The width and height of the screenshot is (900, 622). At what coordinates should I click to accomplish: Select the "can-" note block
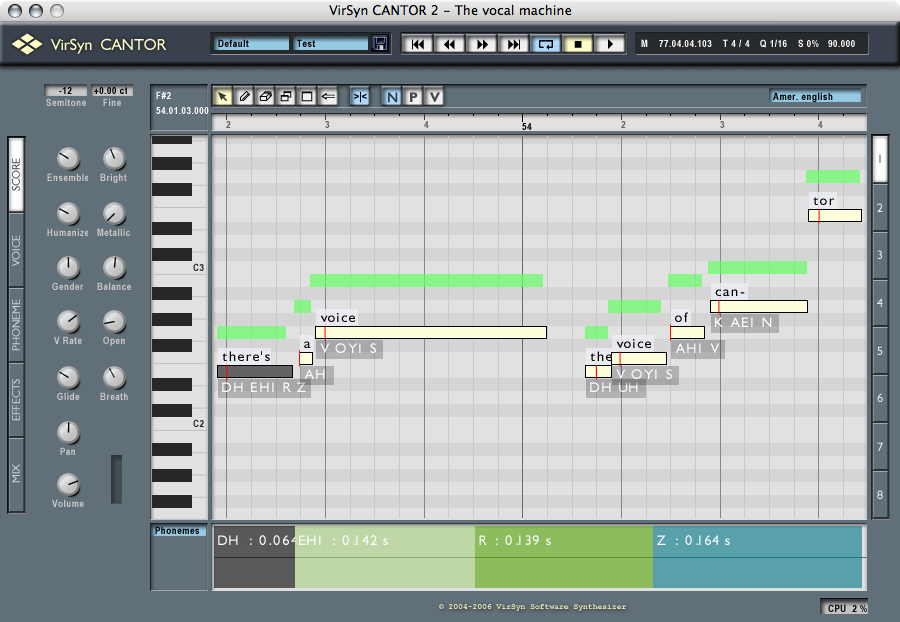[759, 306]
